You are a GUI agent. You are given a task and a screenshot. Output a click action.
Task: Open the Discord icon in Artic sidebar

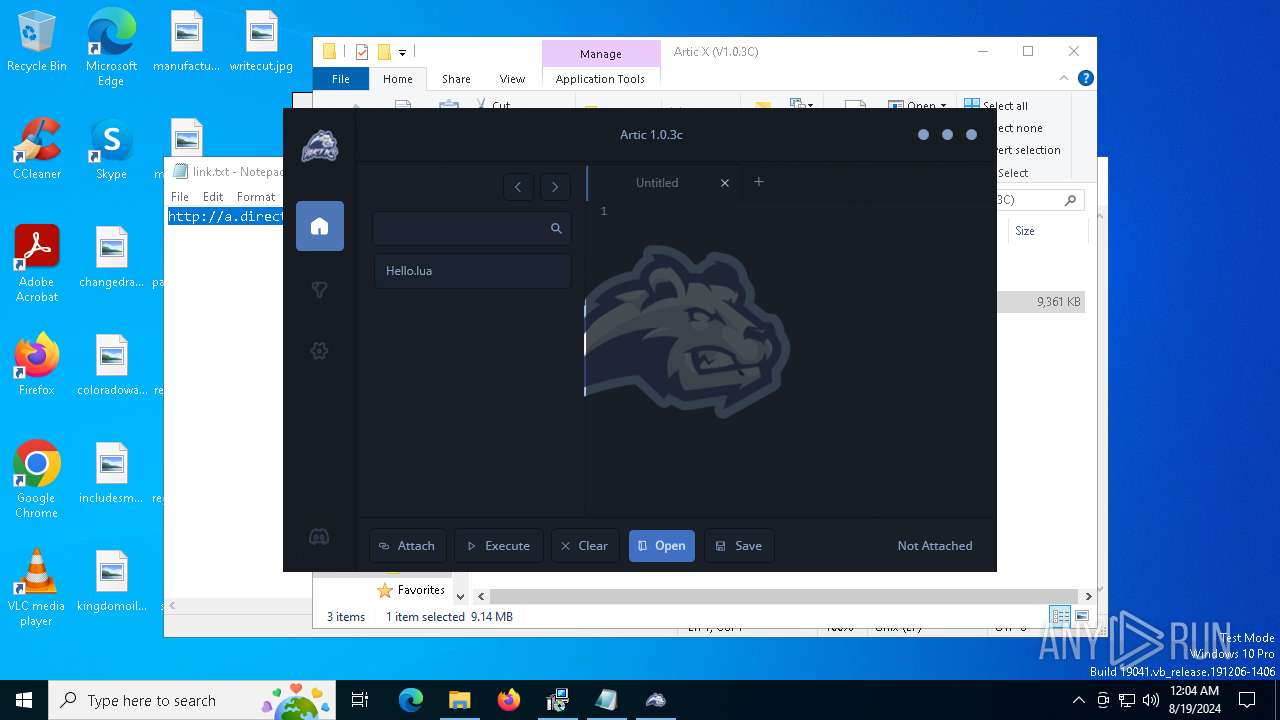pos(320,537)
